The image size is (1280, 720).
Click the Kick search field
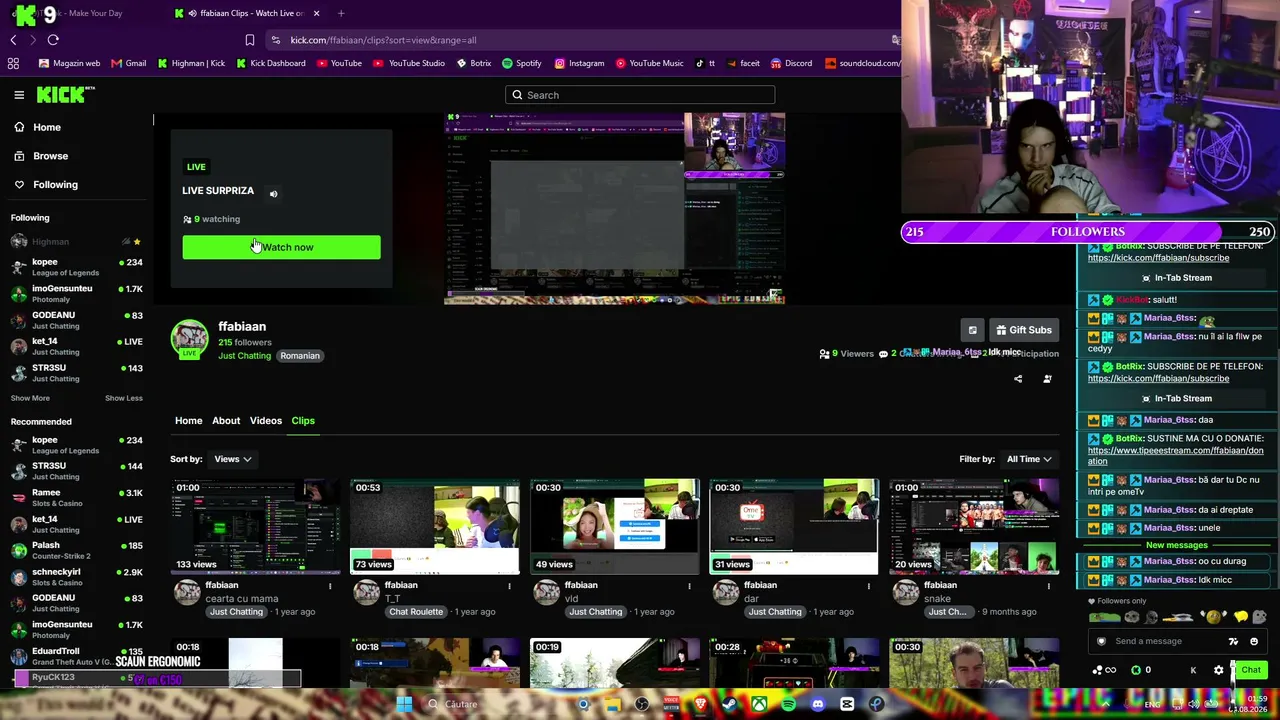point(640,95)
